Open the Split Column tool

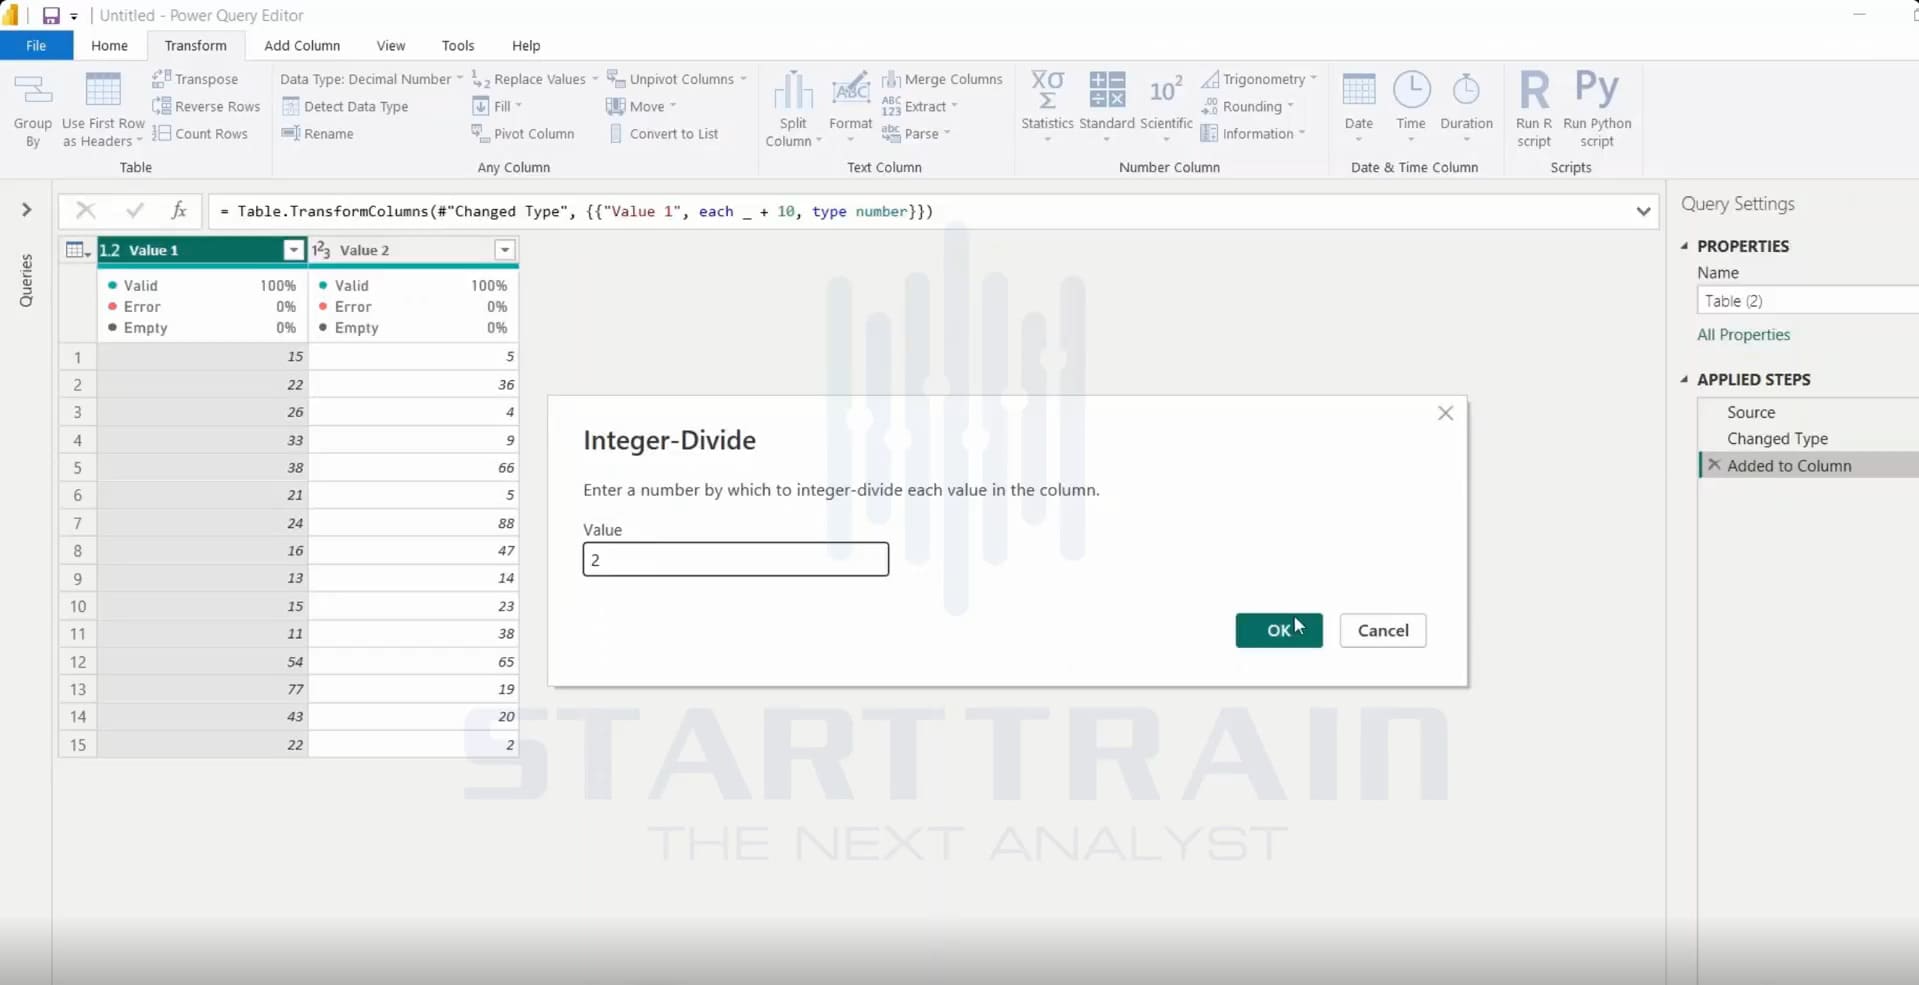coord(793,110)
